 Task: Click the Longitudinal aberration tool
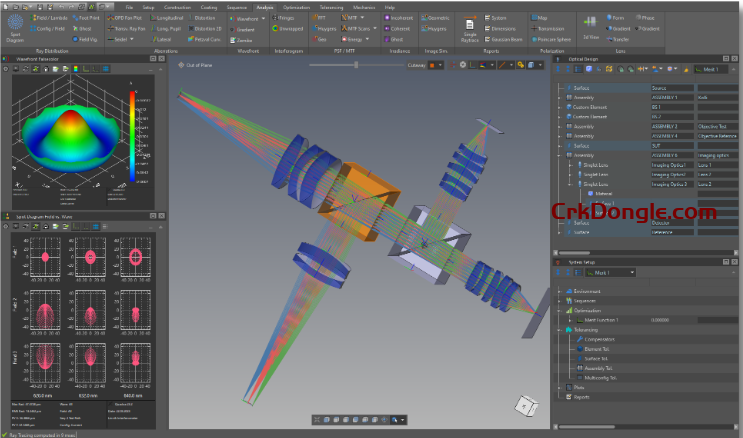(x=167, y=18)
